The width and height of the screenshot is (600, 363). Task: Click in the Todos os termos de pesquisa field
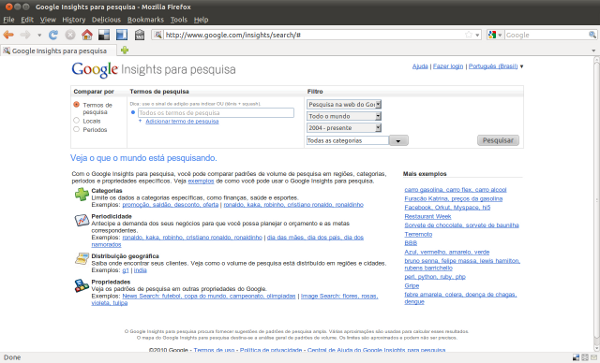(x=216, y=112)
